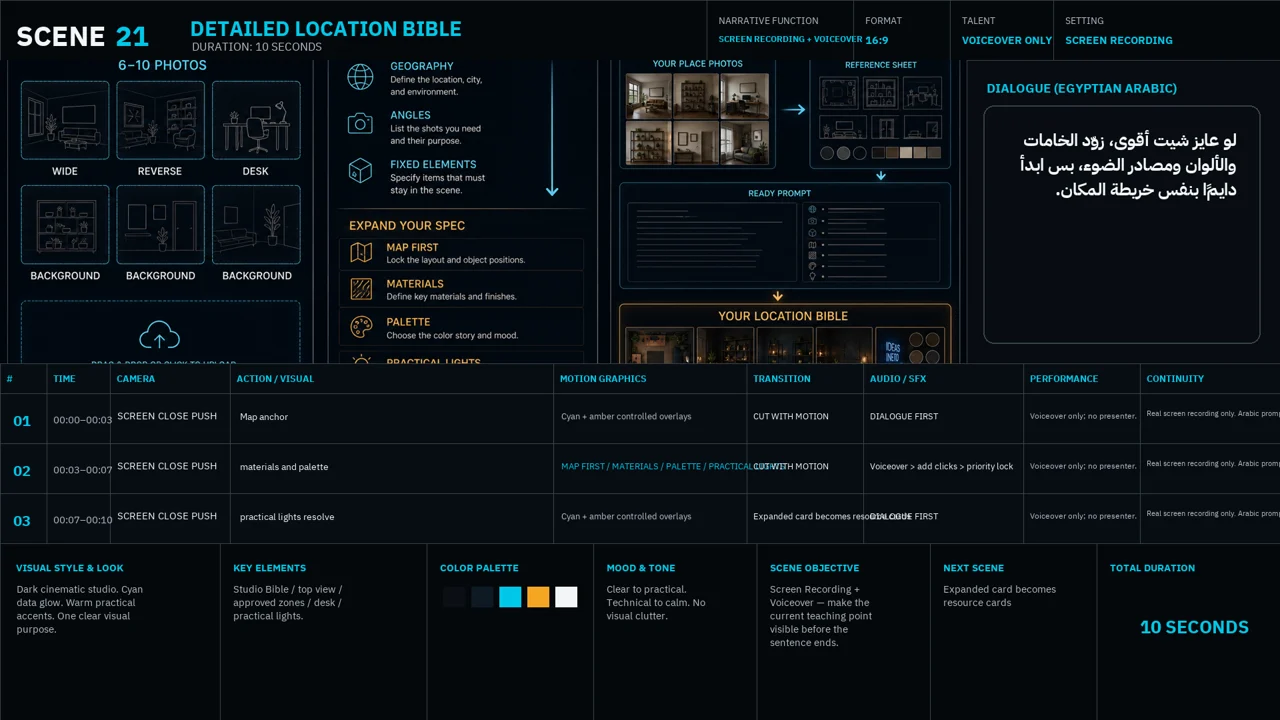Image resolution: width=1280 pixels, height=720 pixels.
Task: Choose the Reverse angle photo thumbnail
Action: 160,120
